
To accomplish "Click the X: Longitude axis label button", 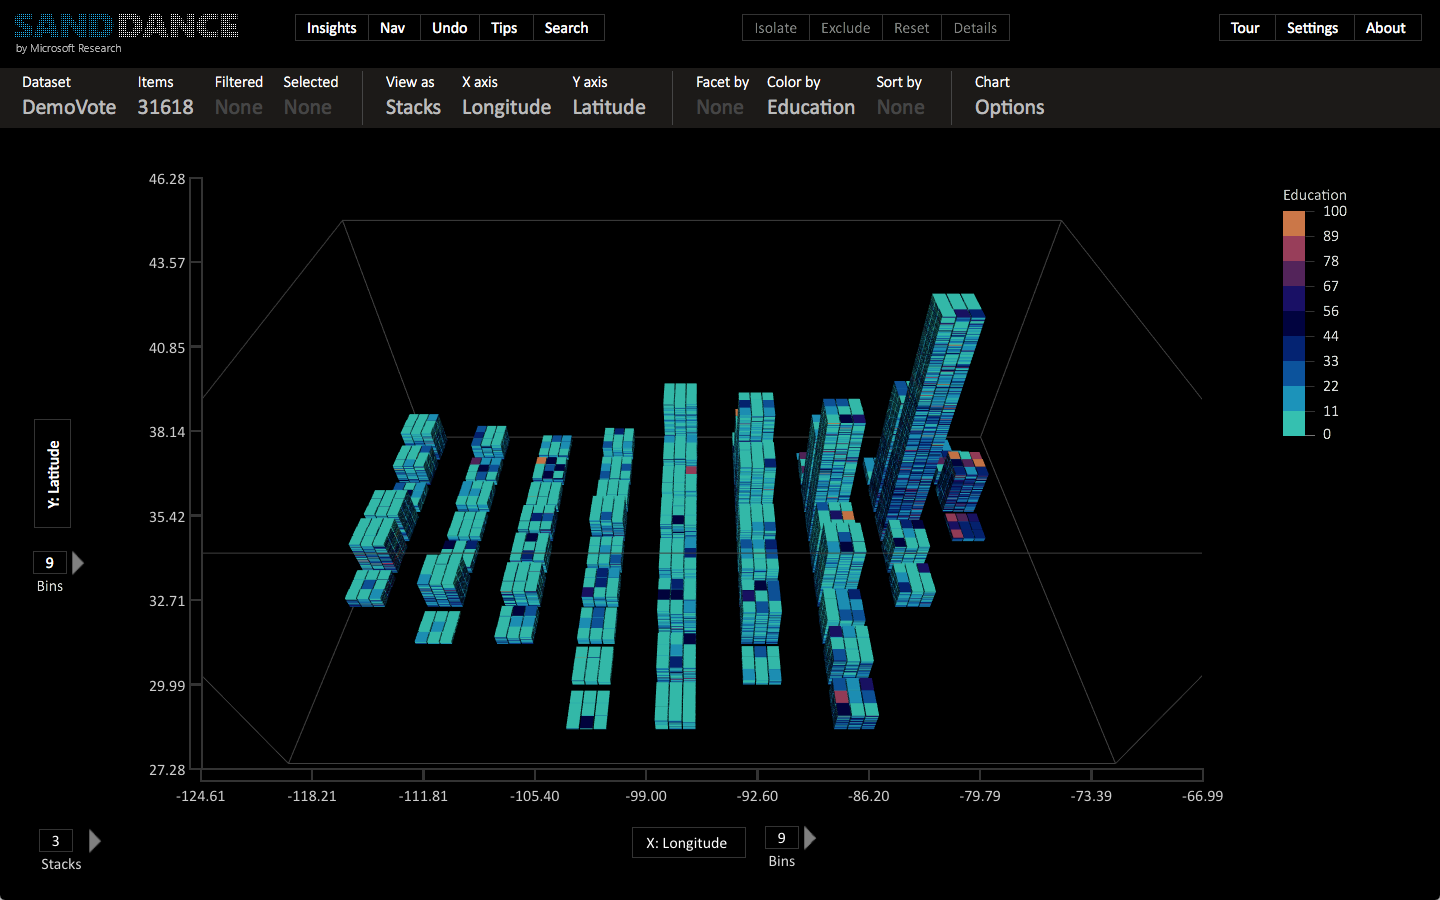I will coord(688,843).
